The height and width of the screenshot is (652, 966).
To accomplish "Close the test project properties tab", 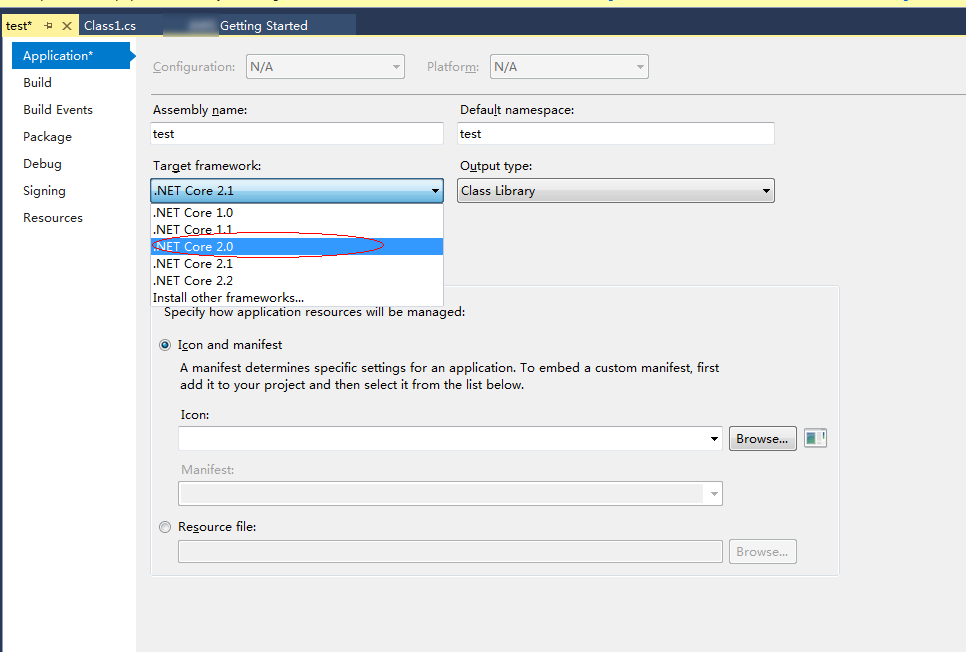I will 67,26.
